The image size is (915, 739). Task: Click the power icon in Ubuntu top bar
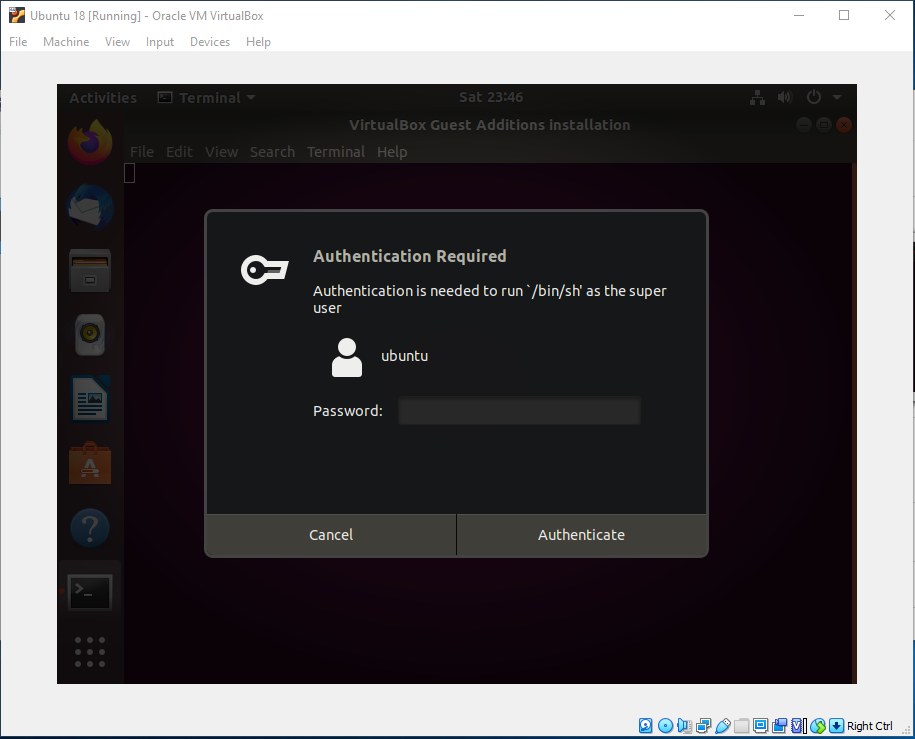[x=813, y=97]
